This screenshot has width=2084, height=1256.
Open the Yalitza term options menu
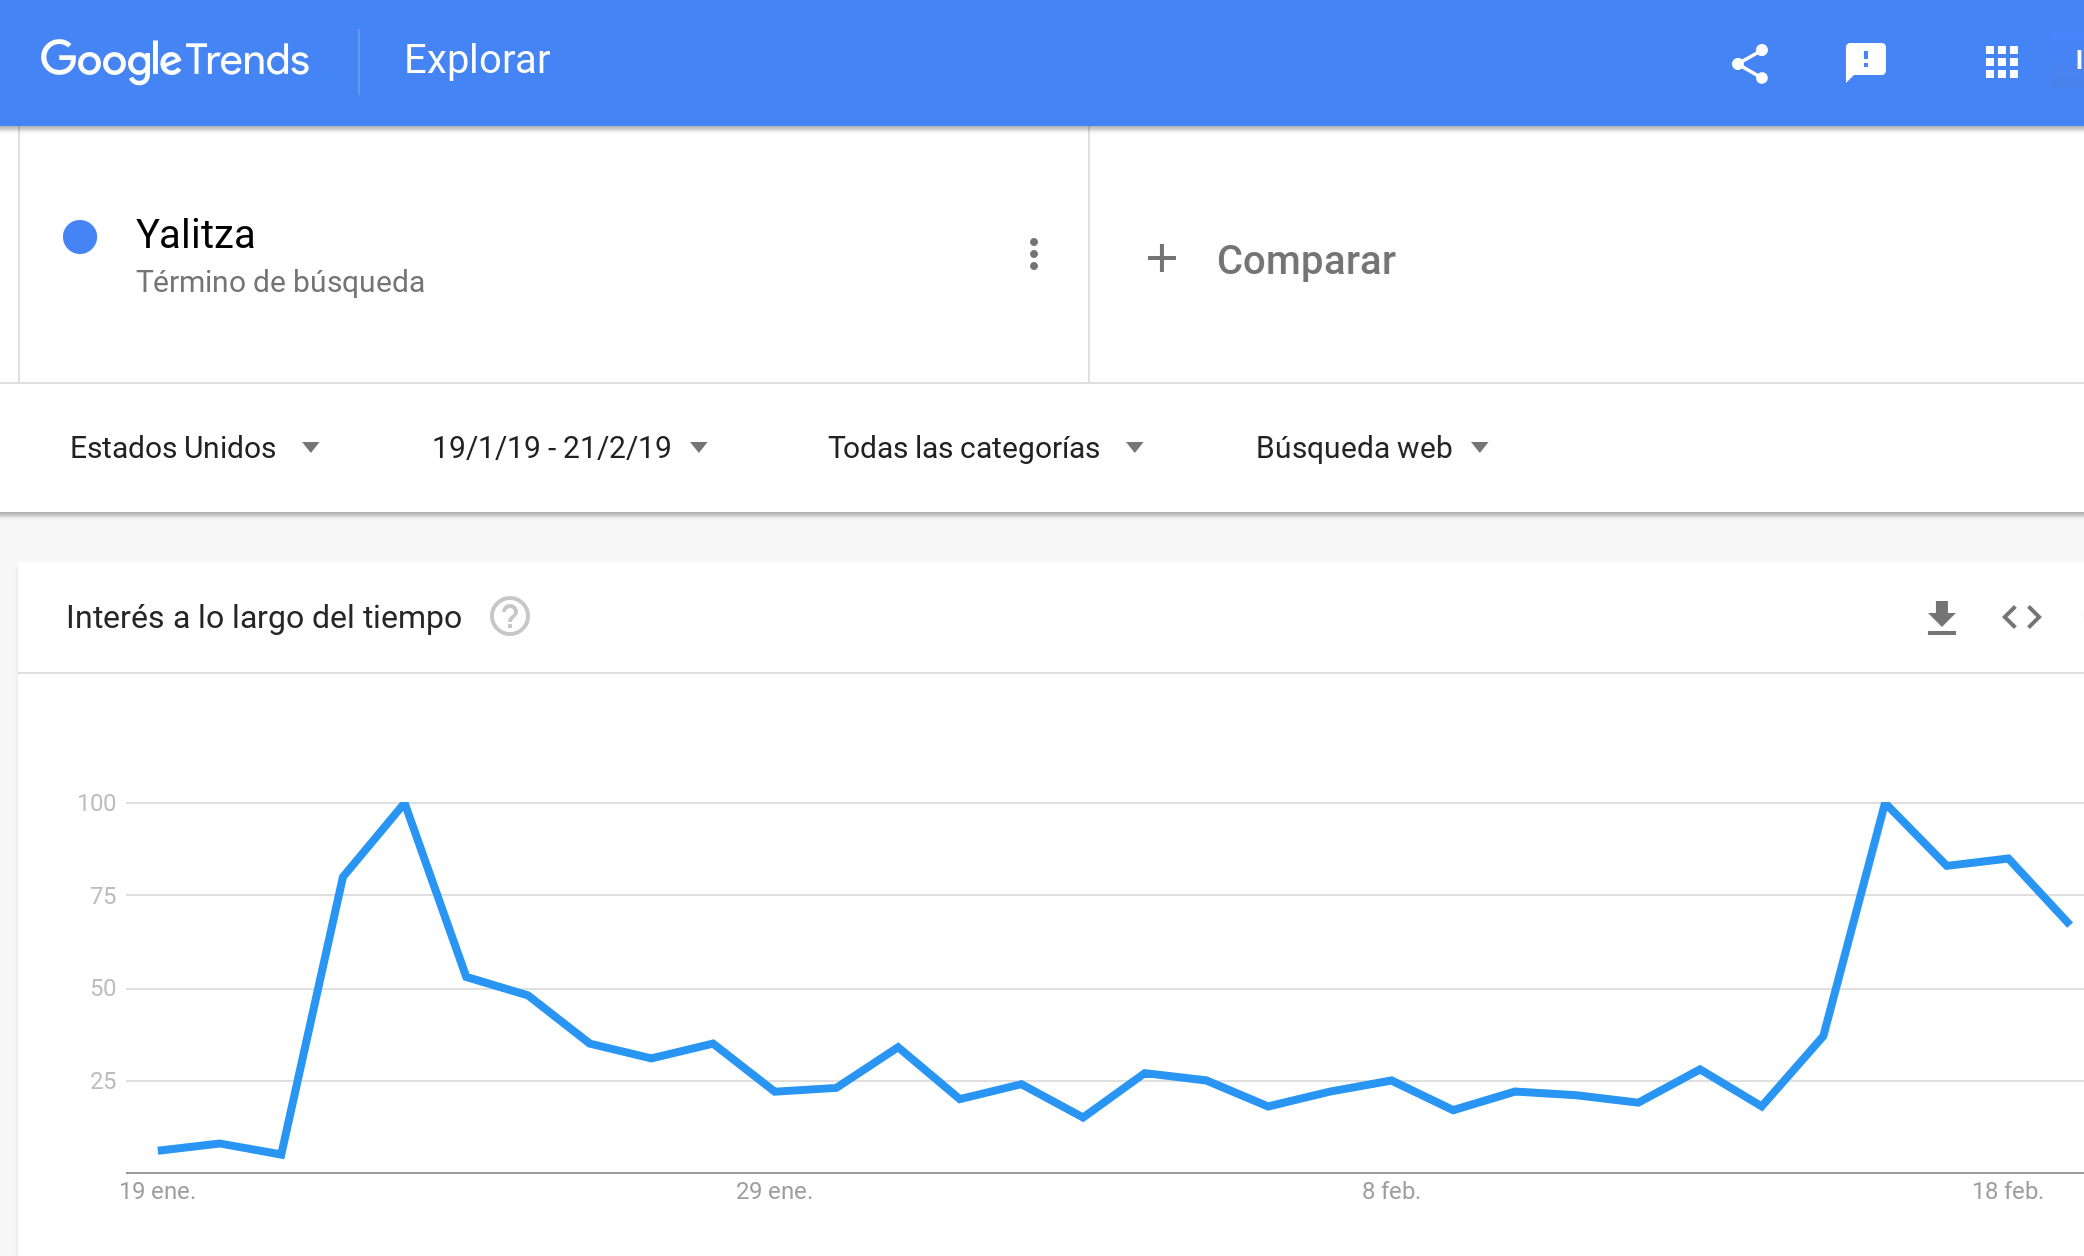coord(1034,254)
